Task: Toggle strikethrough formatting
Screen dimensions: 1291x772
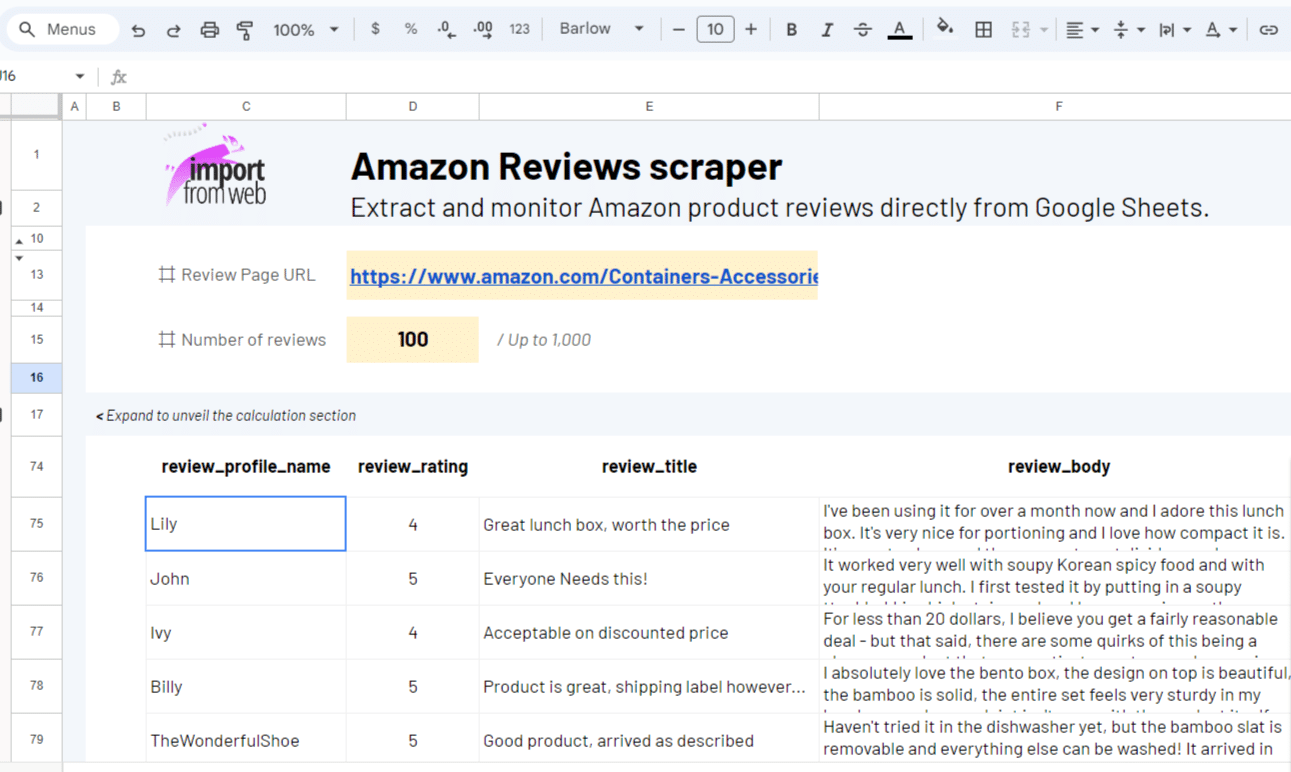Action: tap(862, 30)
